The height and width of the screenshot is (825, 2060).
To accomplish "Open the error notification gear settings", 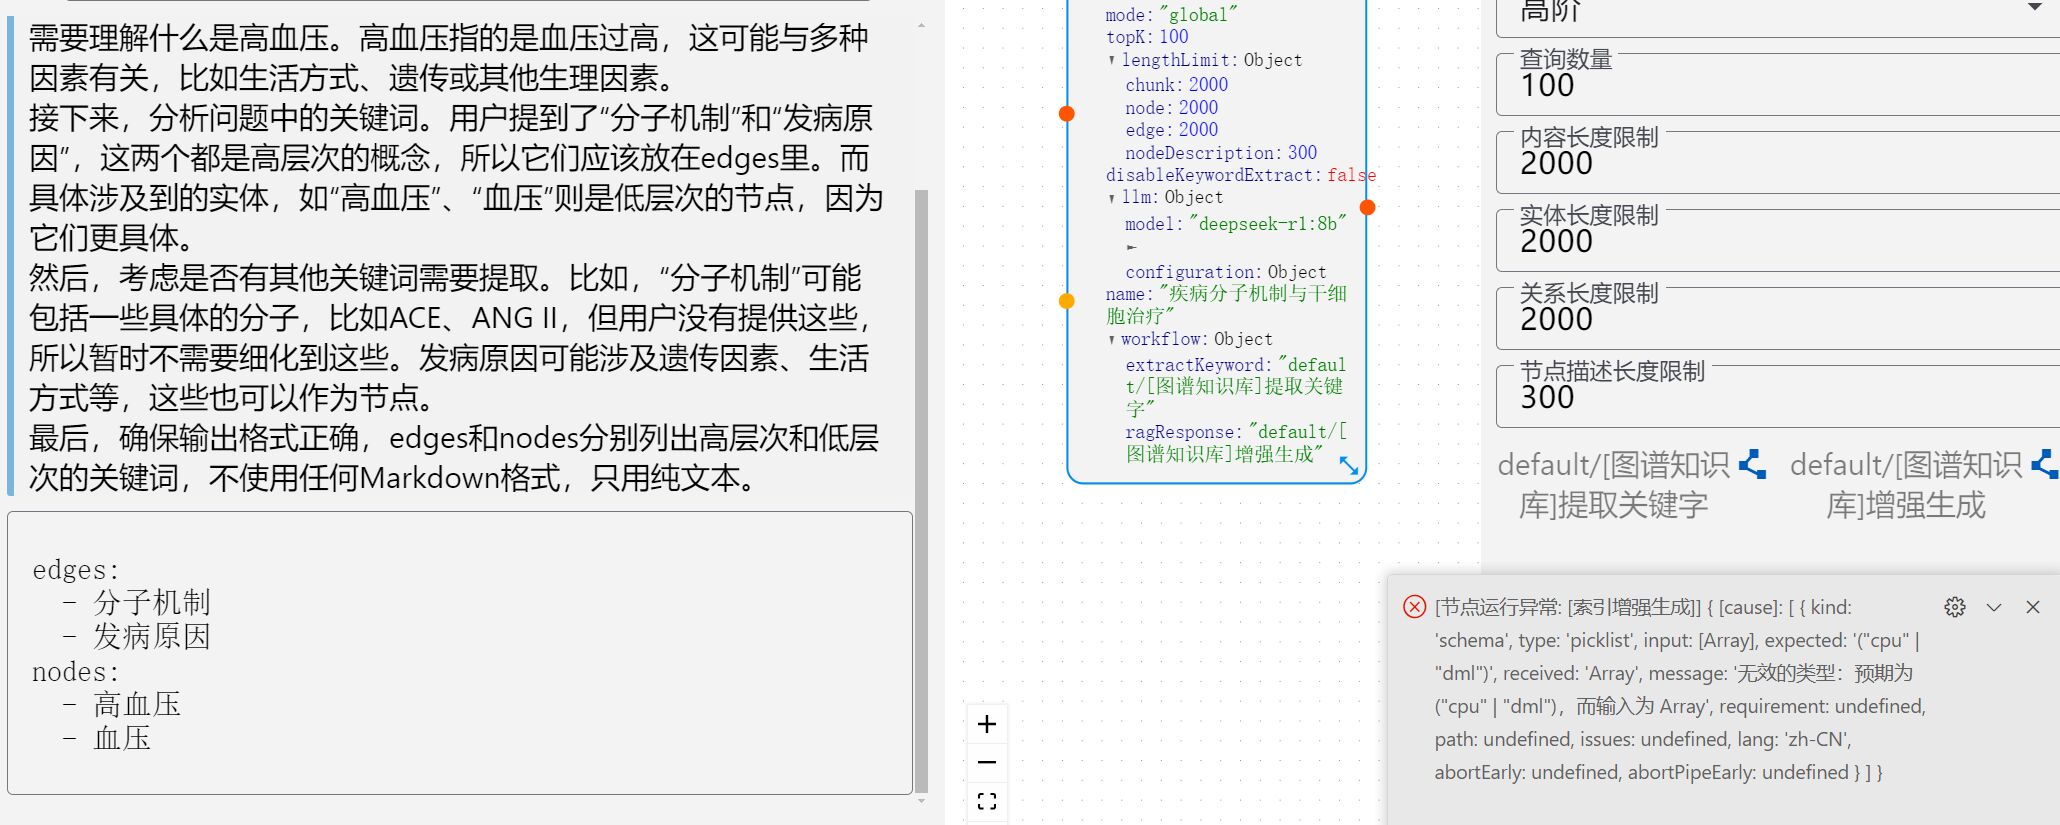I will (x=1954, y=607).
